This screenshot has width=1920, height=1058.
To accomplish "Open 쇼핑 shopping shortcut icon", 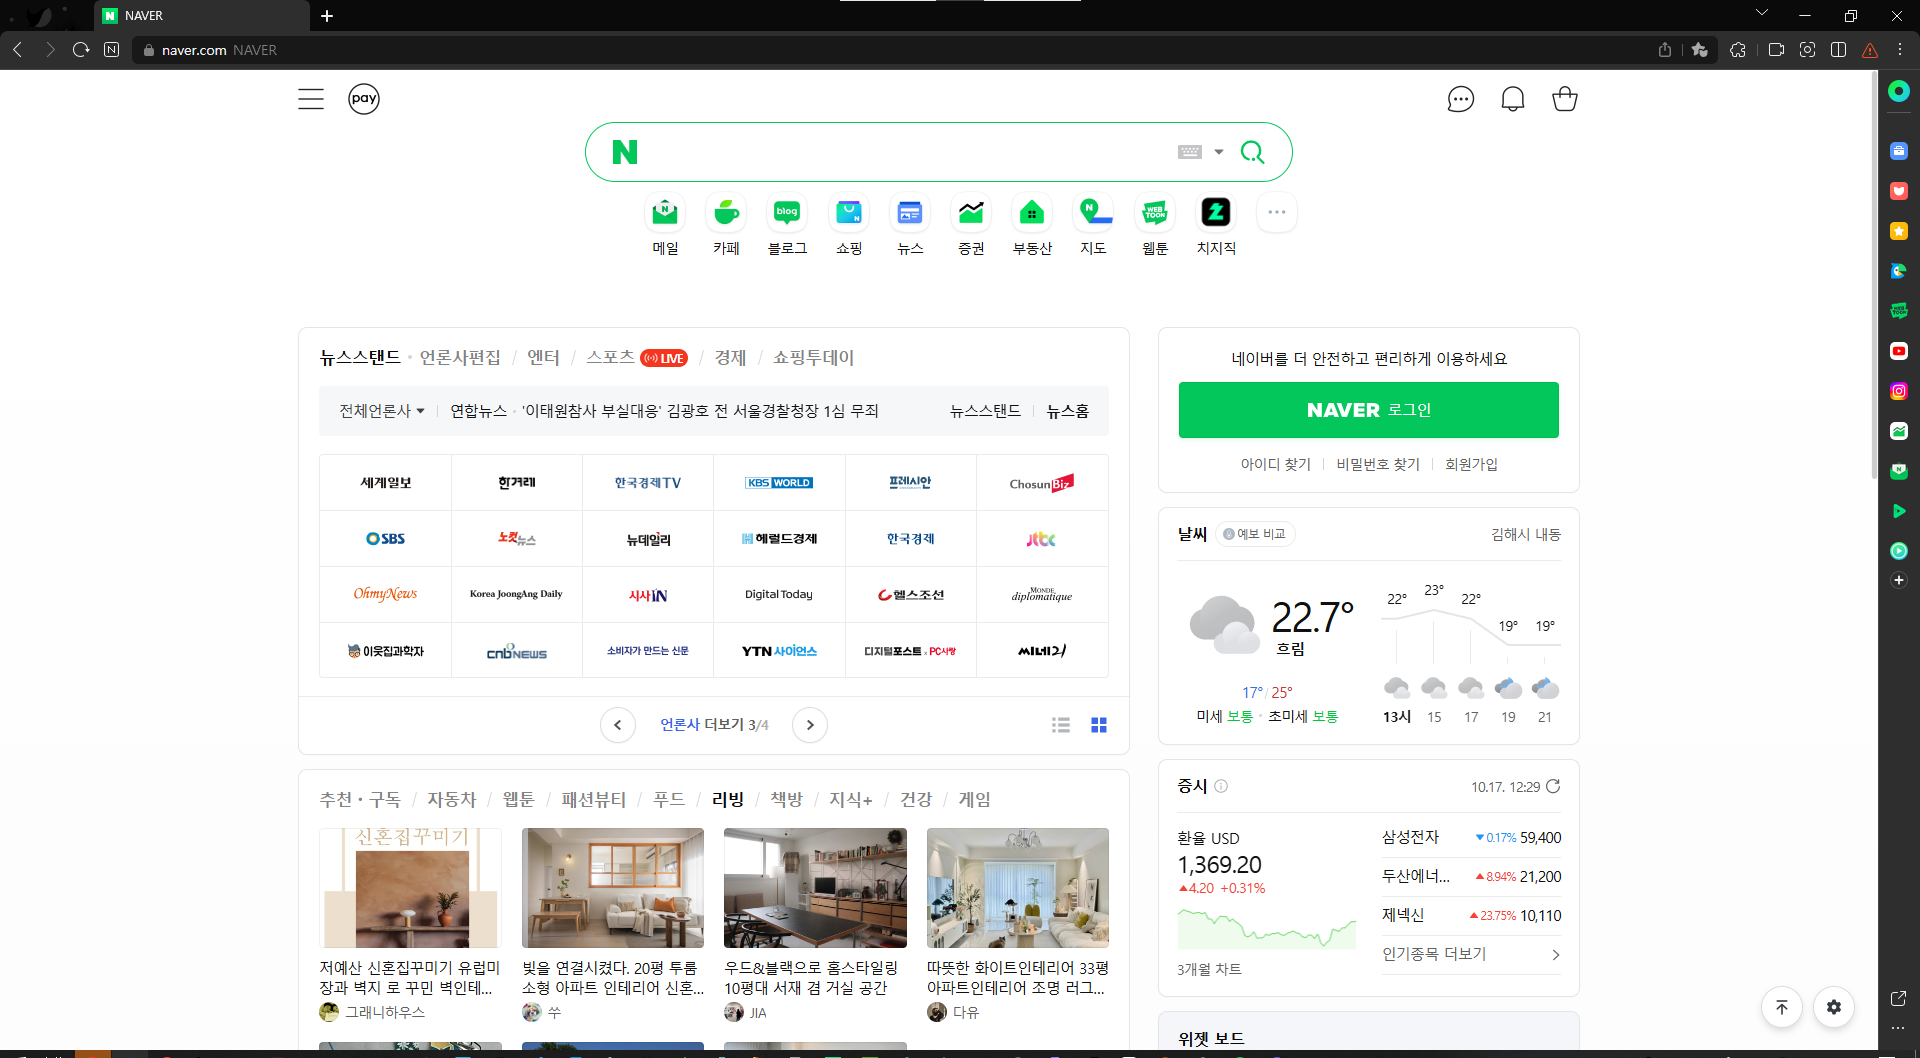I will pos(849,213).
